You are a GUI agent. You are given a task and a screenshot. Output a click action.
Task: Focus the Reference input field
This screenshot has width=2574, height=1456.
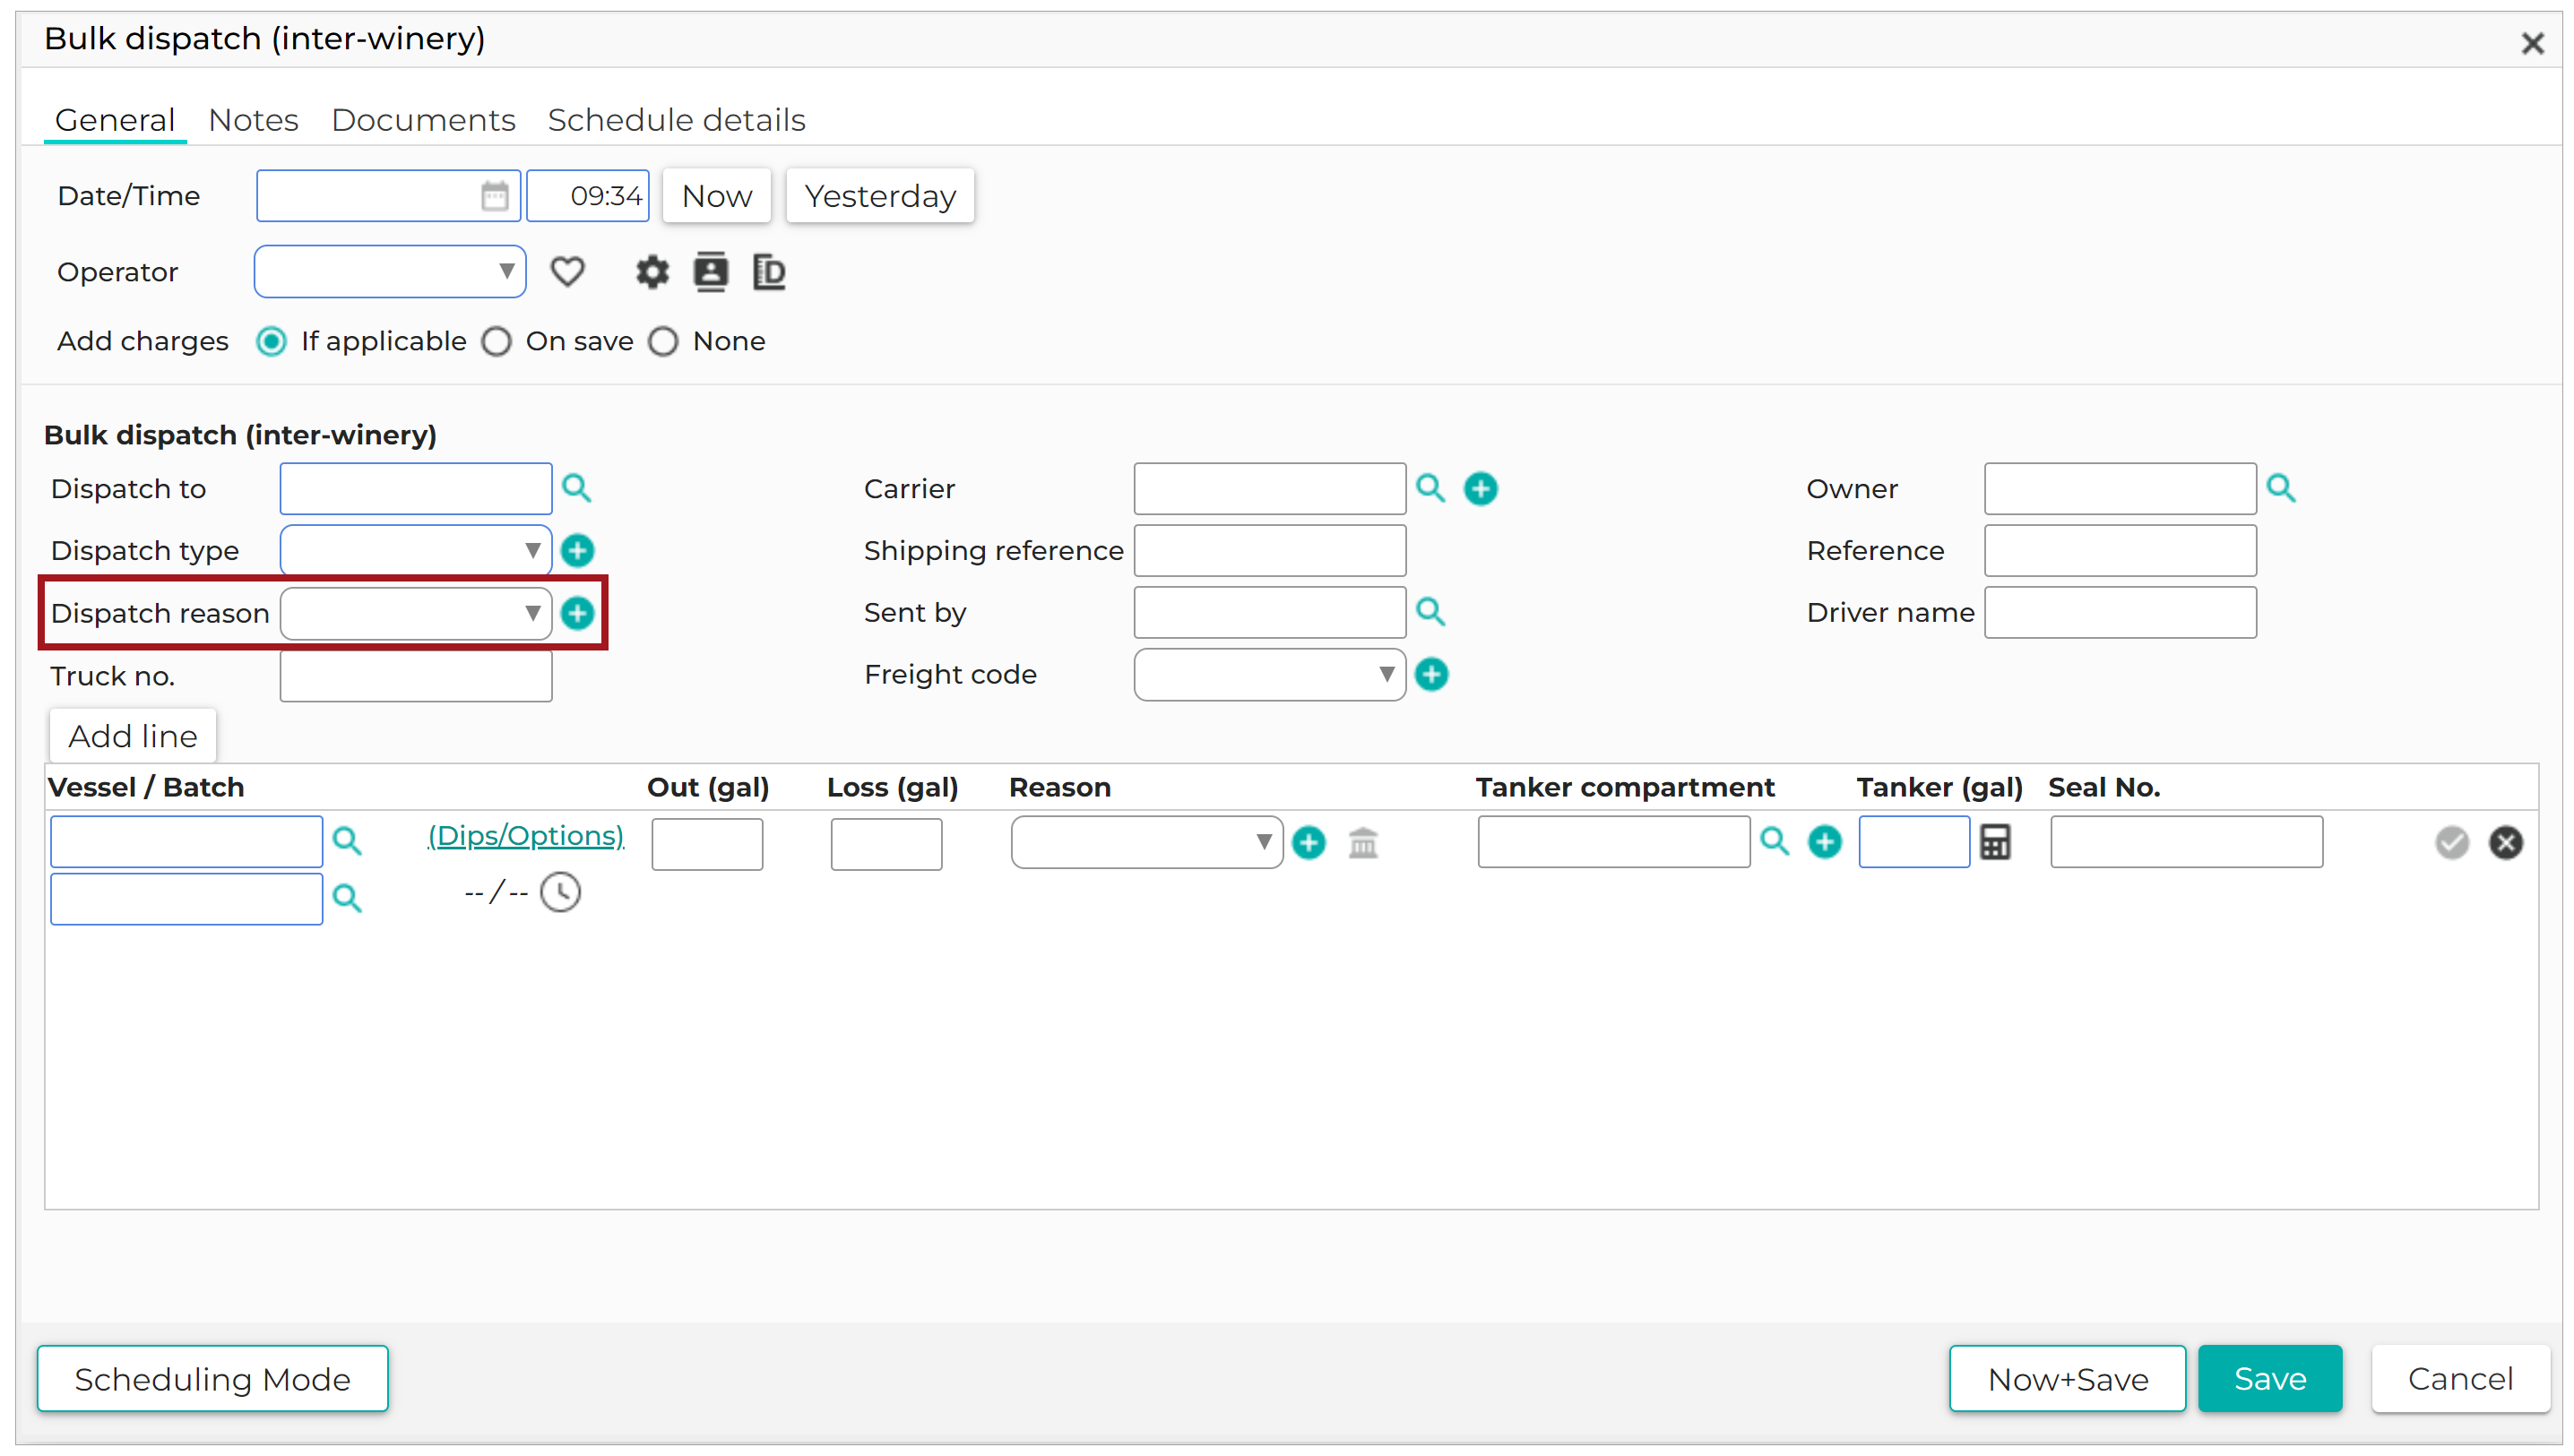pos(2120,551)
